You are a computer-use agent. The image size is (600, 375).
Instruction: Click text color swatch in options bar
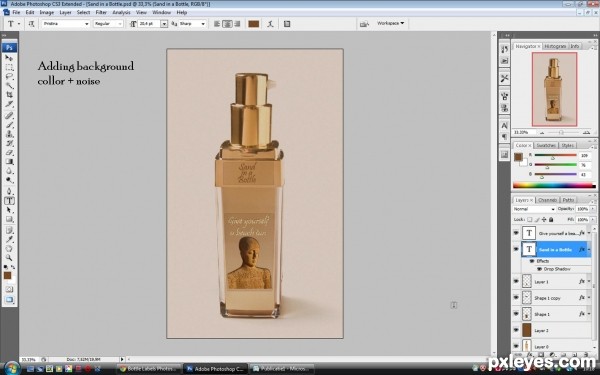pos(254,24)
